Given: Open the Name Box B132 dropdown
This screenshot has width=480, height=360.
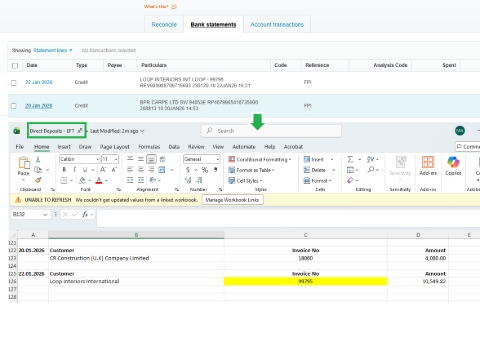Looking at the screenshot, I should coord(45,215).
